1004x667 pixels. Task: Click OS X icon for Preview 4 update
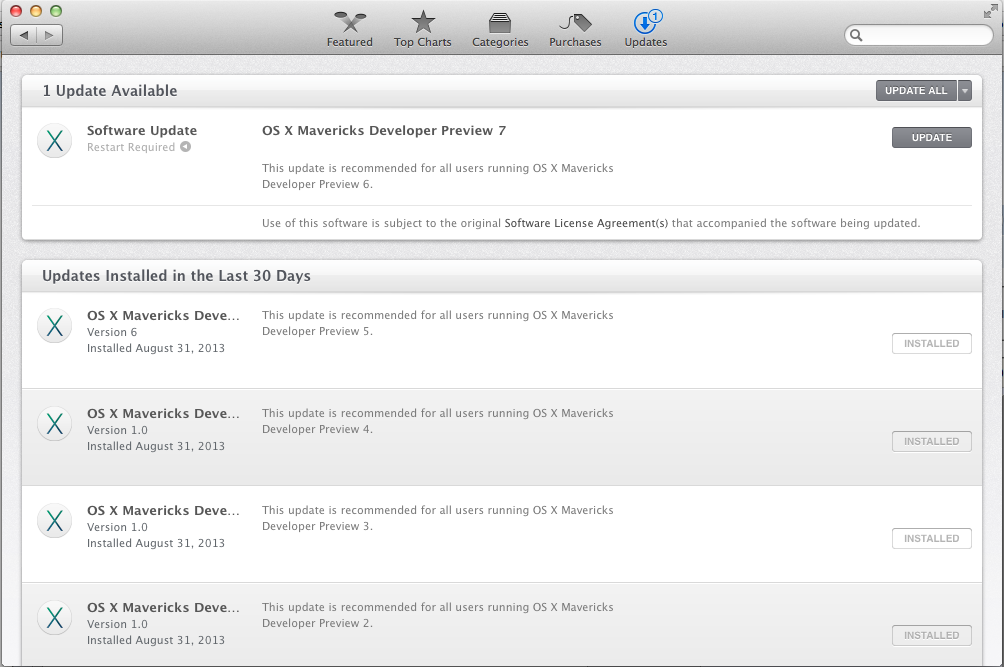pyautogui.click(x=54, y=423)
